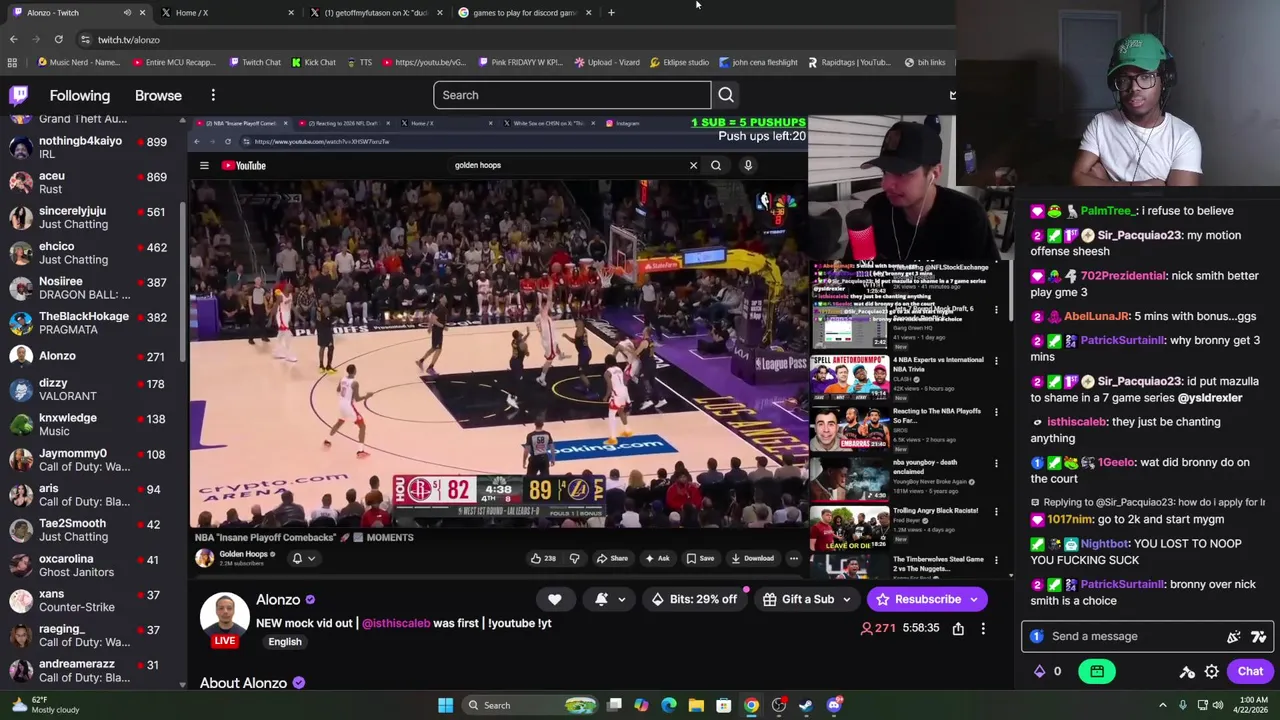Open dizzy VALORANT channel in sidebar
Image resolution: width=1280 pixels, height=720 pixels.
point(92,389)
